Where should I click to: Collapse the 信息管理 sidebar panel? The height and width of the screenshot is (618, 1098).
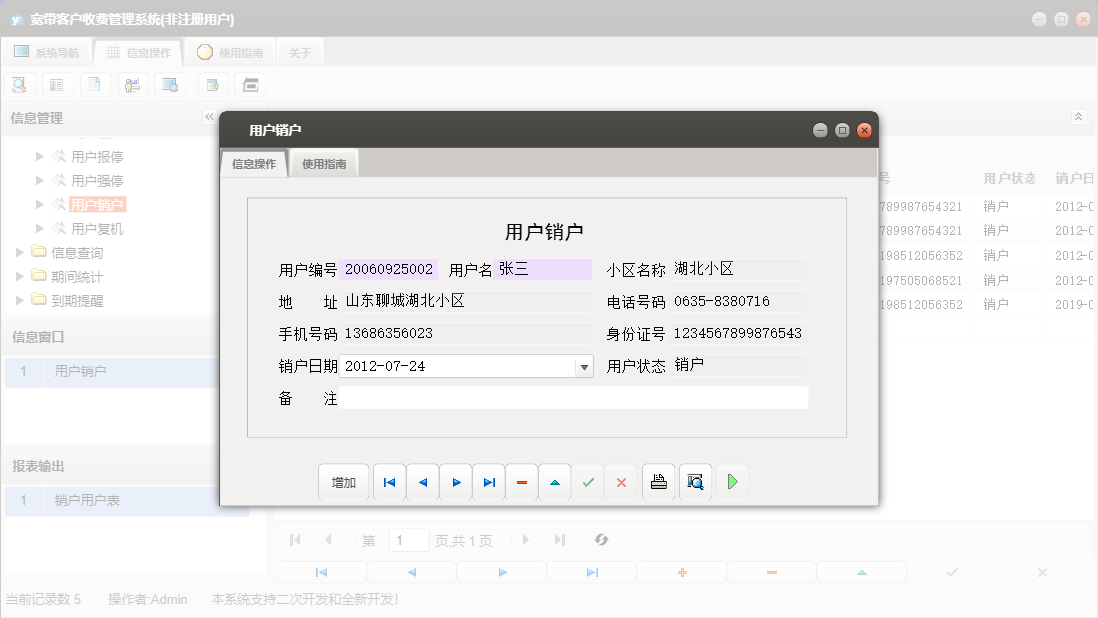pyautogui.click(x=209, y=117)
